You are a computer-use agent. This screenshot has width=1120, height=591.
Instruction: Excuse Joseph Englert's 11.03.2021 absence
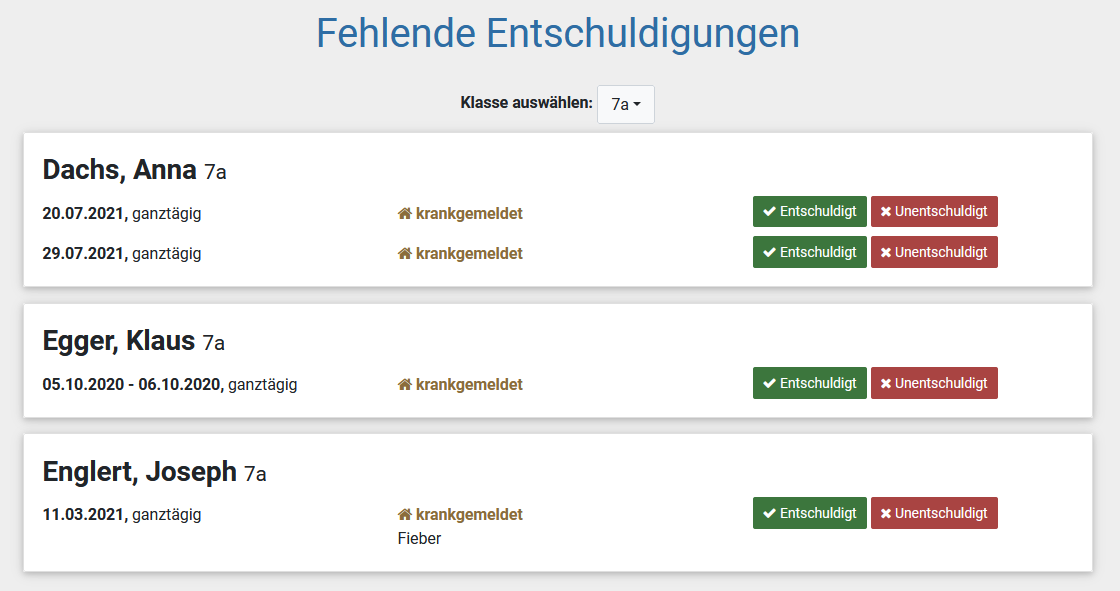click(x=809, y=513)
